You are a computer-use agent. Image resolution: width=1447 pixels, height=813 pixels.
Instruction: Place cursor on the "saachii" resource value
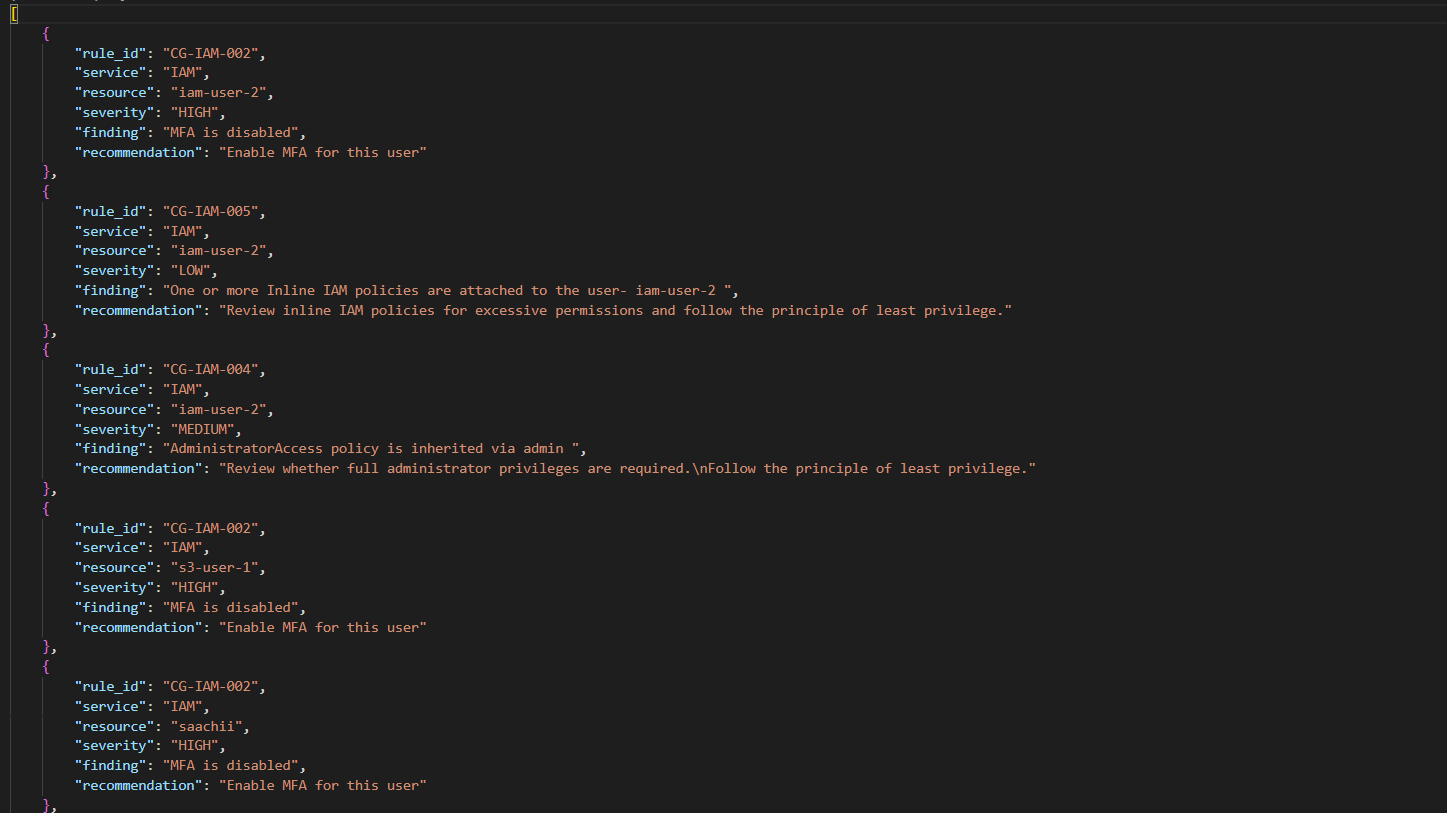click(206, 726)
